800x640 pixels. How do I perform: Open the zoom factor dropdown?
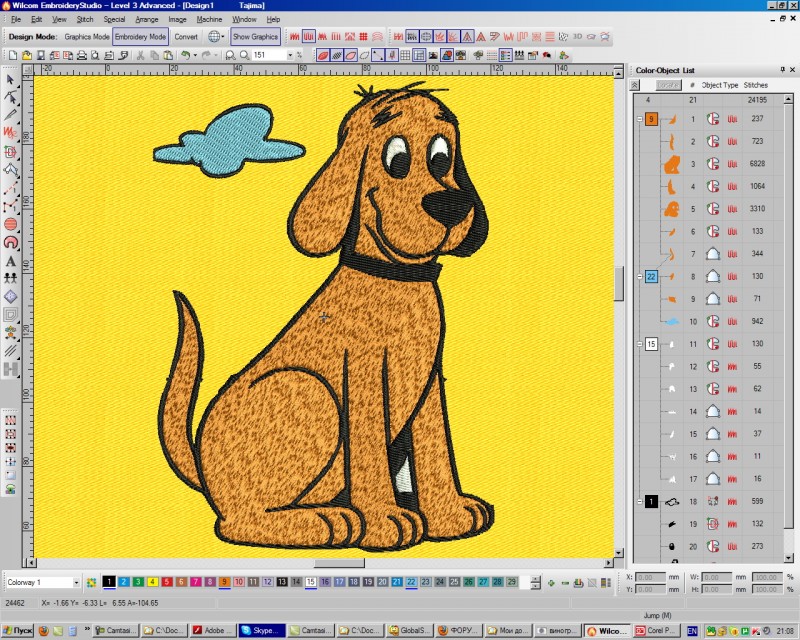coord(290,55)
